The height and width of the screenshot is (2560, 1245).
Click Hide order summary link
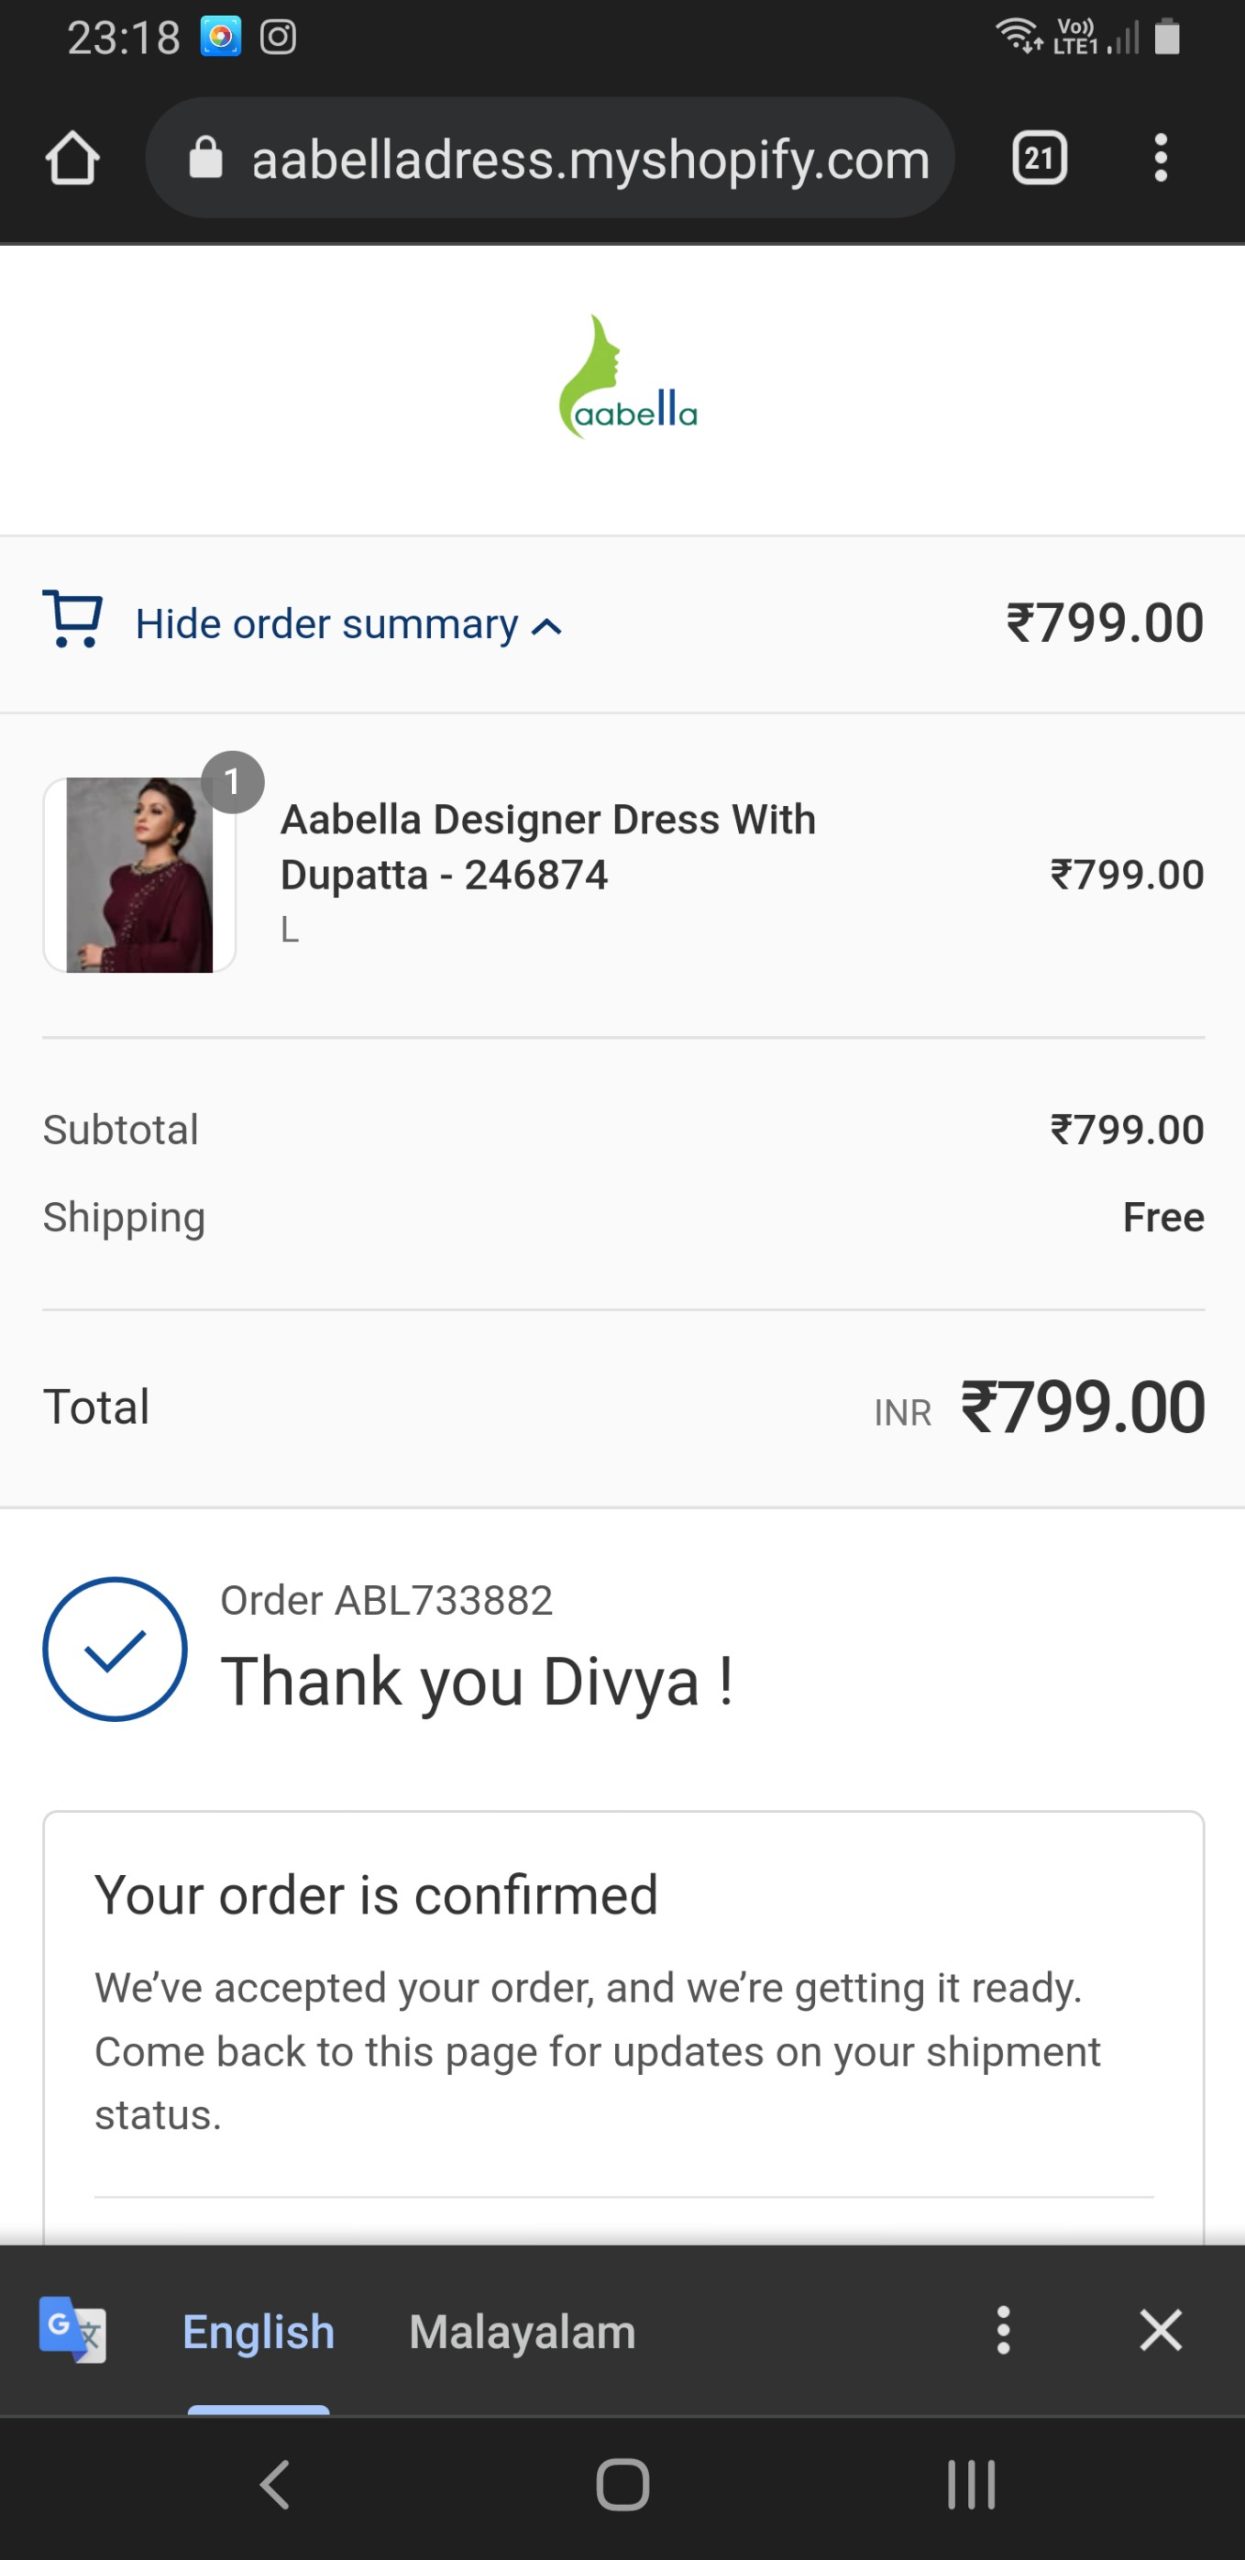[327, 624]
